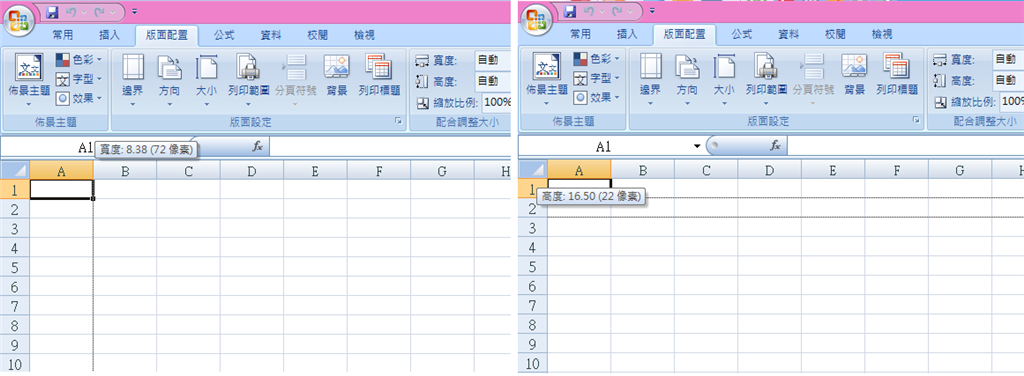Open 佈景主題 themes gallery in right window
This screenshot has width=1024, height=376.
(547, 80)
